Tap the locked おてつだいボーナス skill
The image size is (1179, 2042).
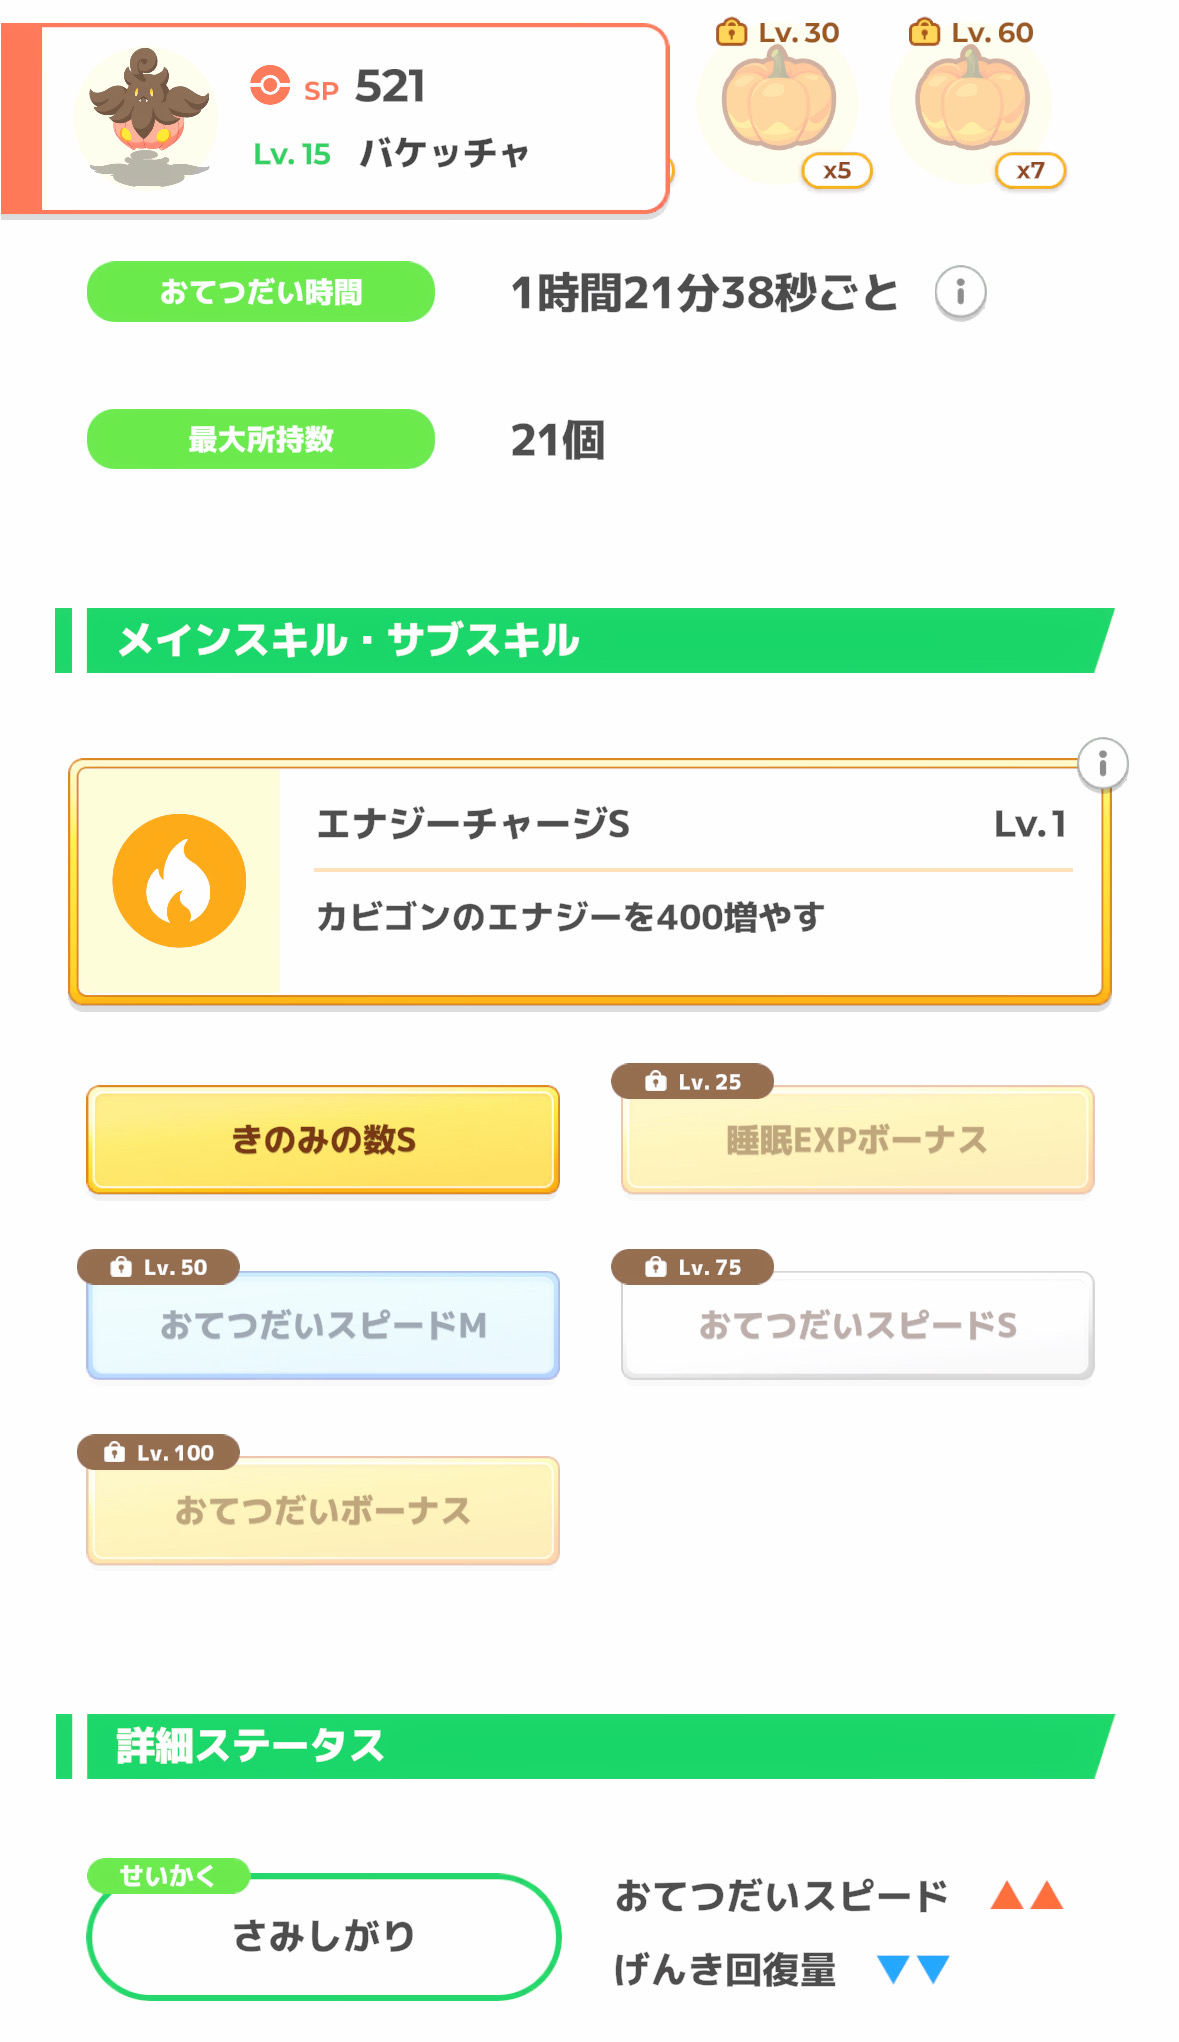click(323, 1510)
